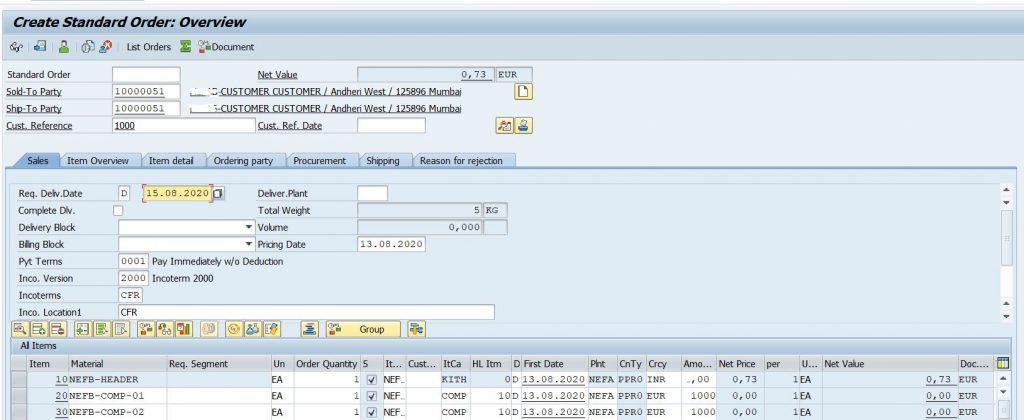Screen dimensions: 1024x420
Task: Click the blue icon right of Group button
Action: (x=417, y=329)
